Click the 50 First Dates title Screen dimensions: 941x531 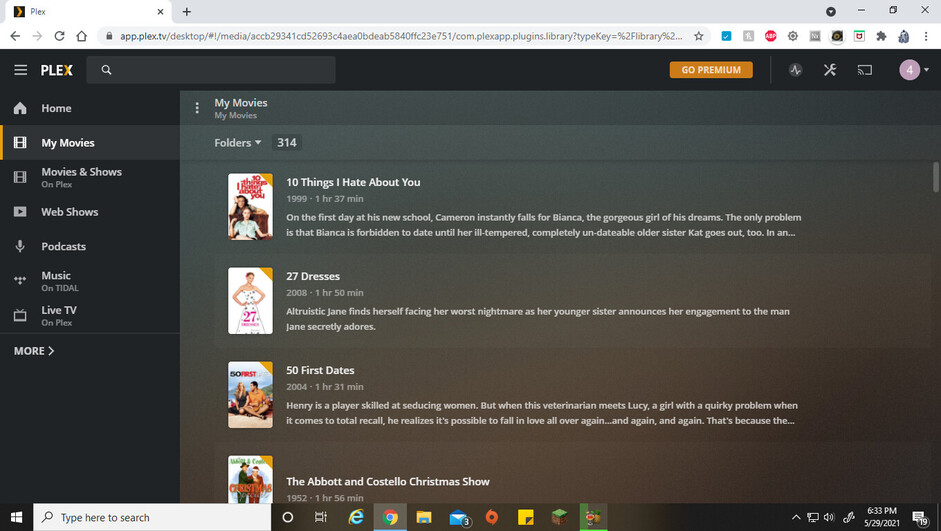(320, 370)
